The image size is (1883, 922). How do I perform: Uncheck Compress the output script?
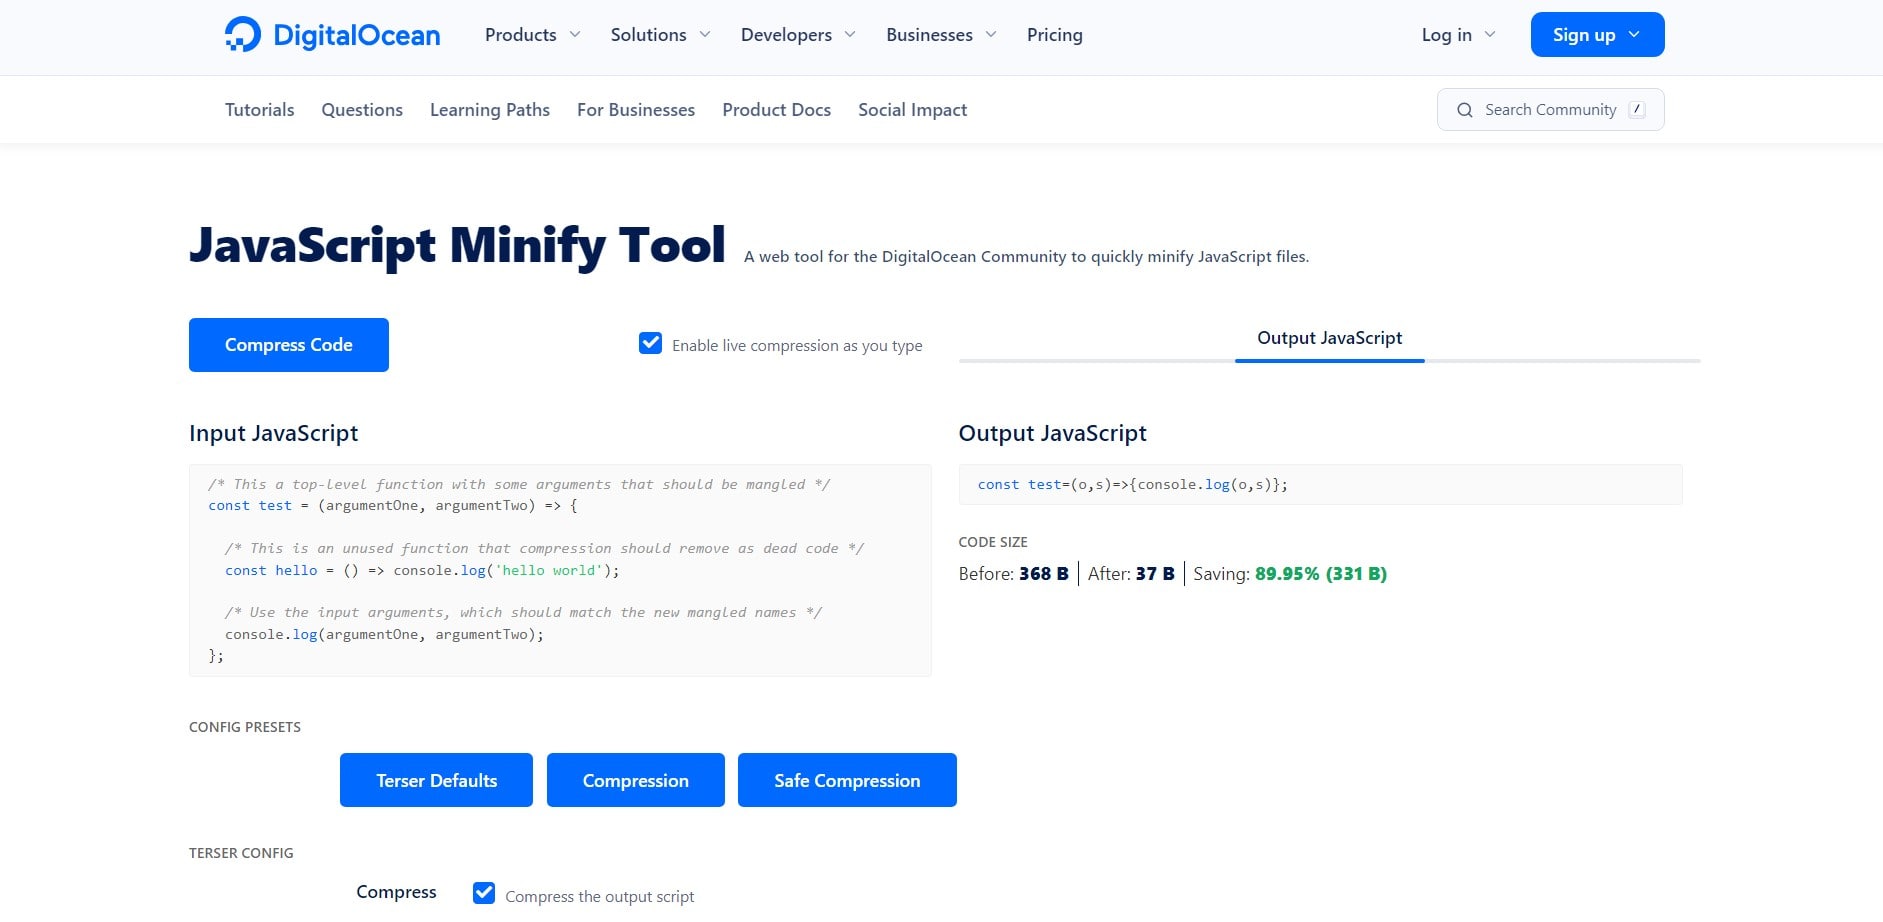pos(485,893)
